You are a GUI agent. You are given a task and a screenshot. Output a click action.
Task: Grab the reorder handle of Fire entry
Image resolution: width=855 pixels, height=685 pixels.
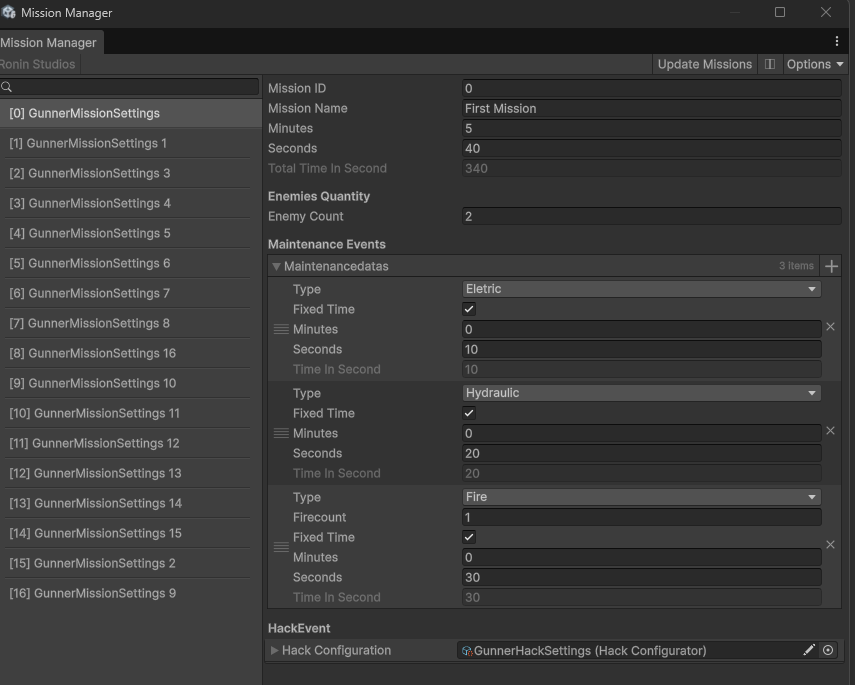[x=281, y=547]
